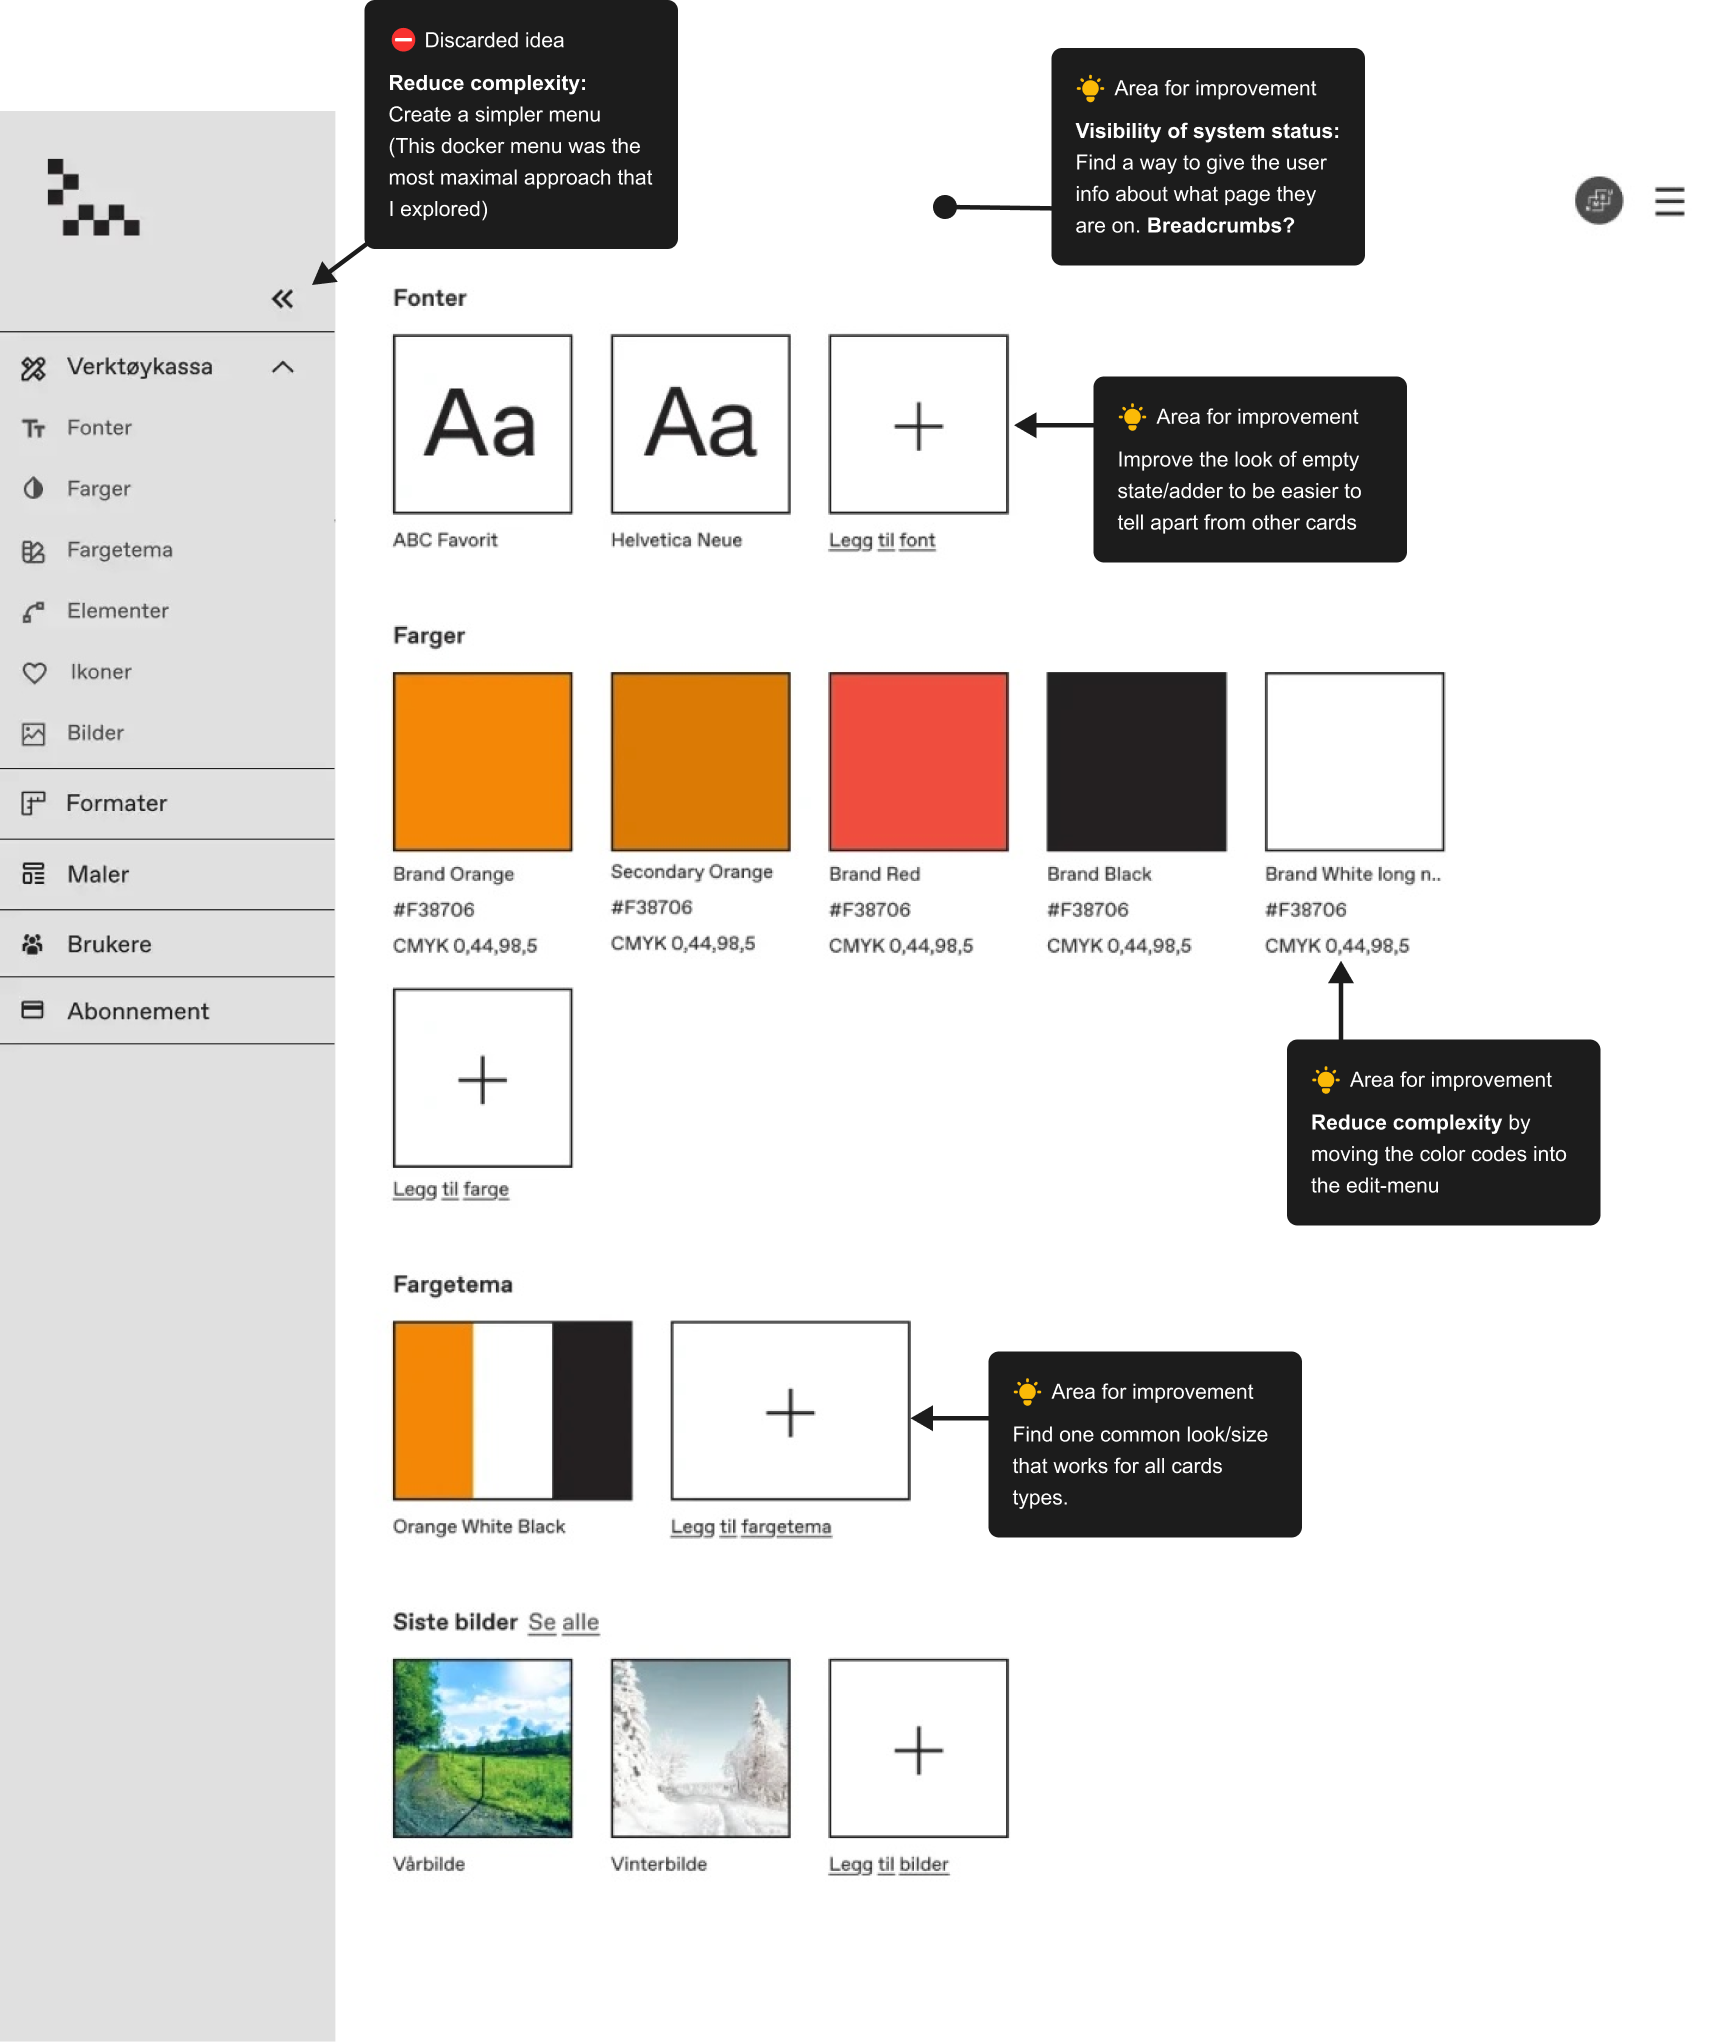Click the brand logo in the sidebar
The height and width of the screenshot is (2042, 1725).
[x=93, y=197]
